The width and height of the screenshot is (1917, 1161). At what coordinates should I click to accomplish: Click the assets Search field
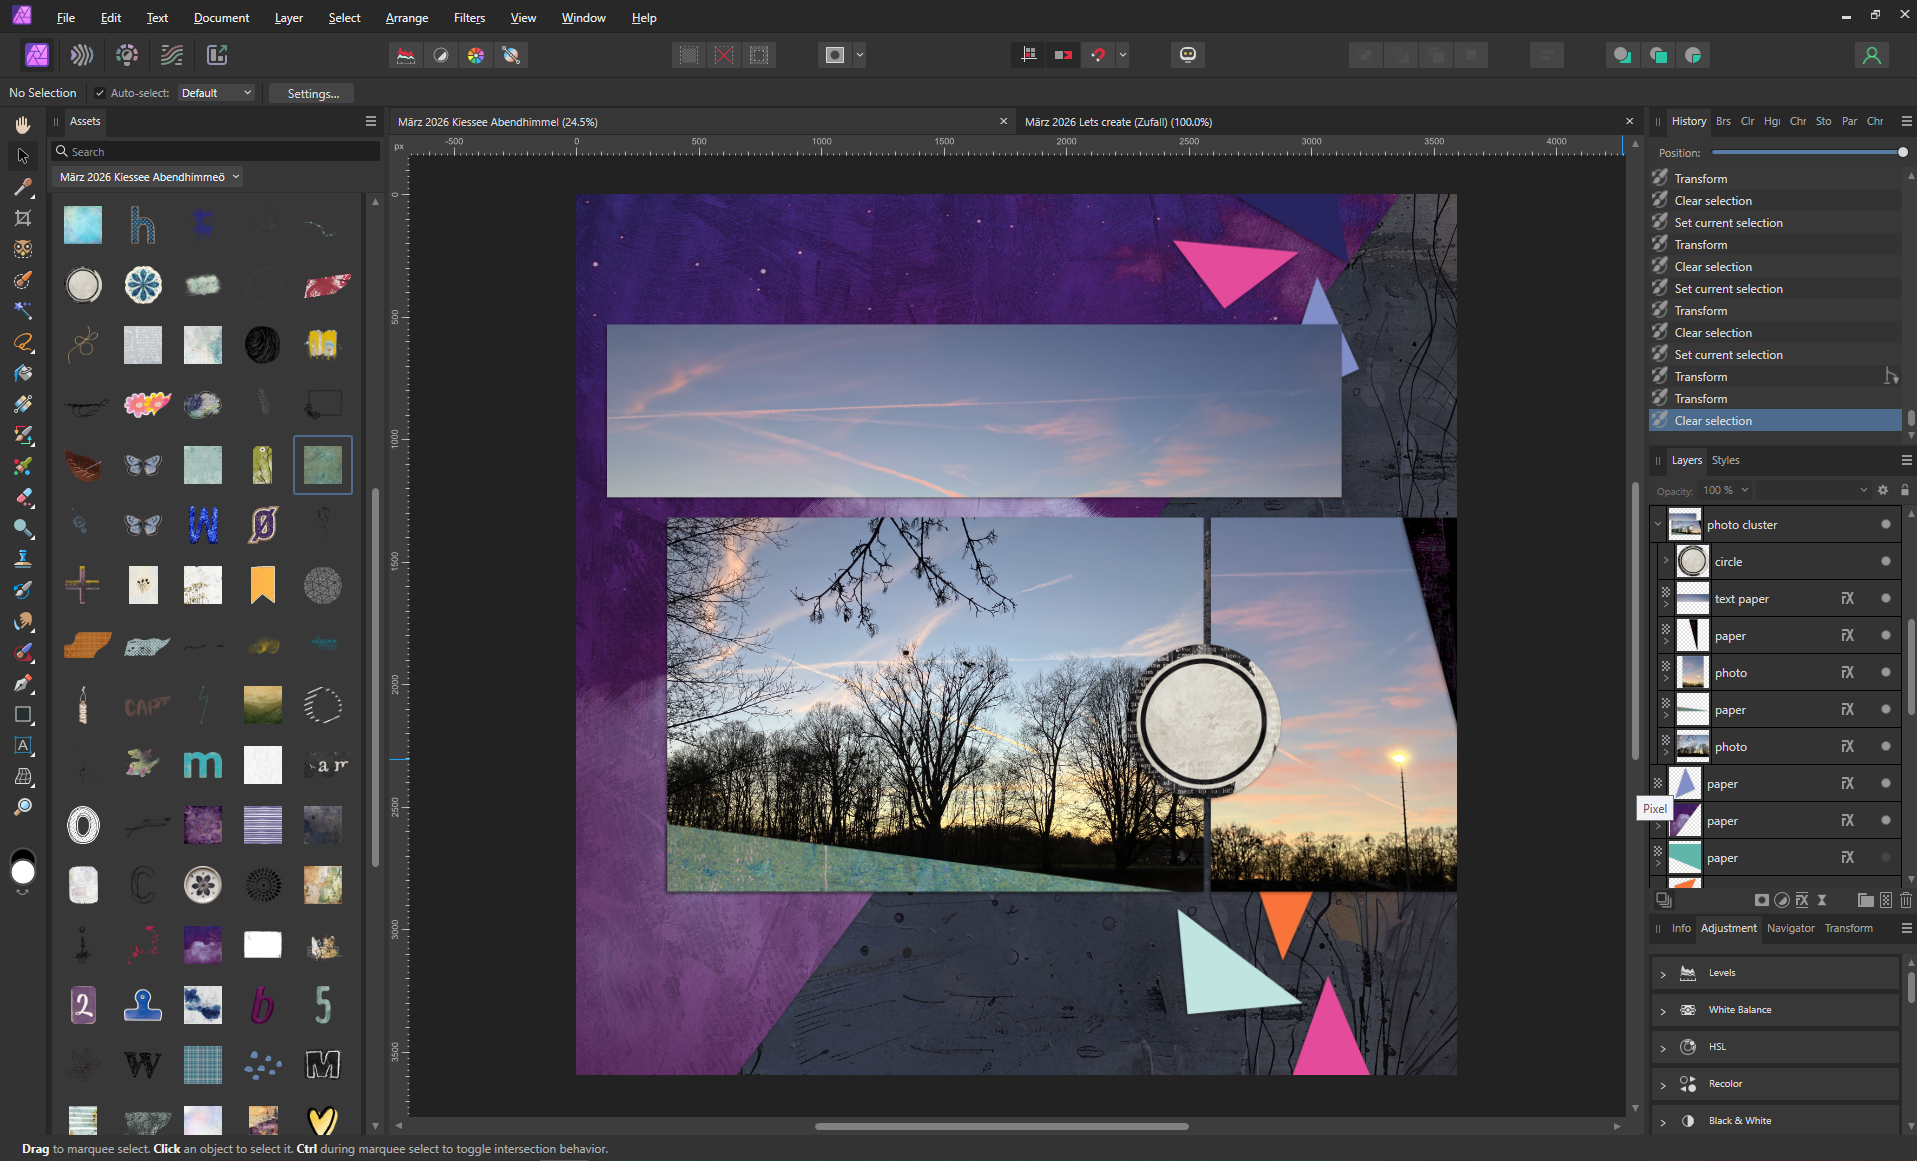(220, 152)
